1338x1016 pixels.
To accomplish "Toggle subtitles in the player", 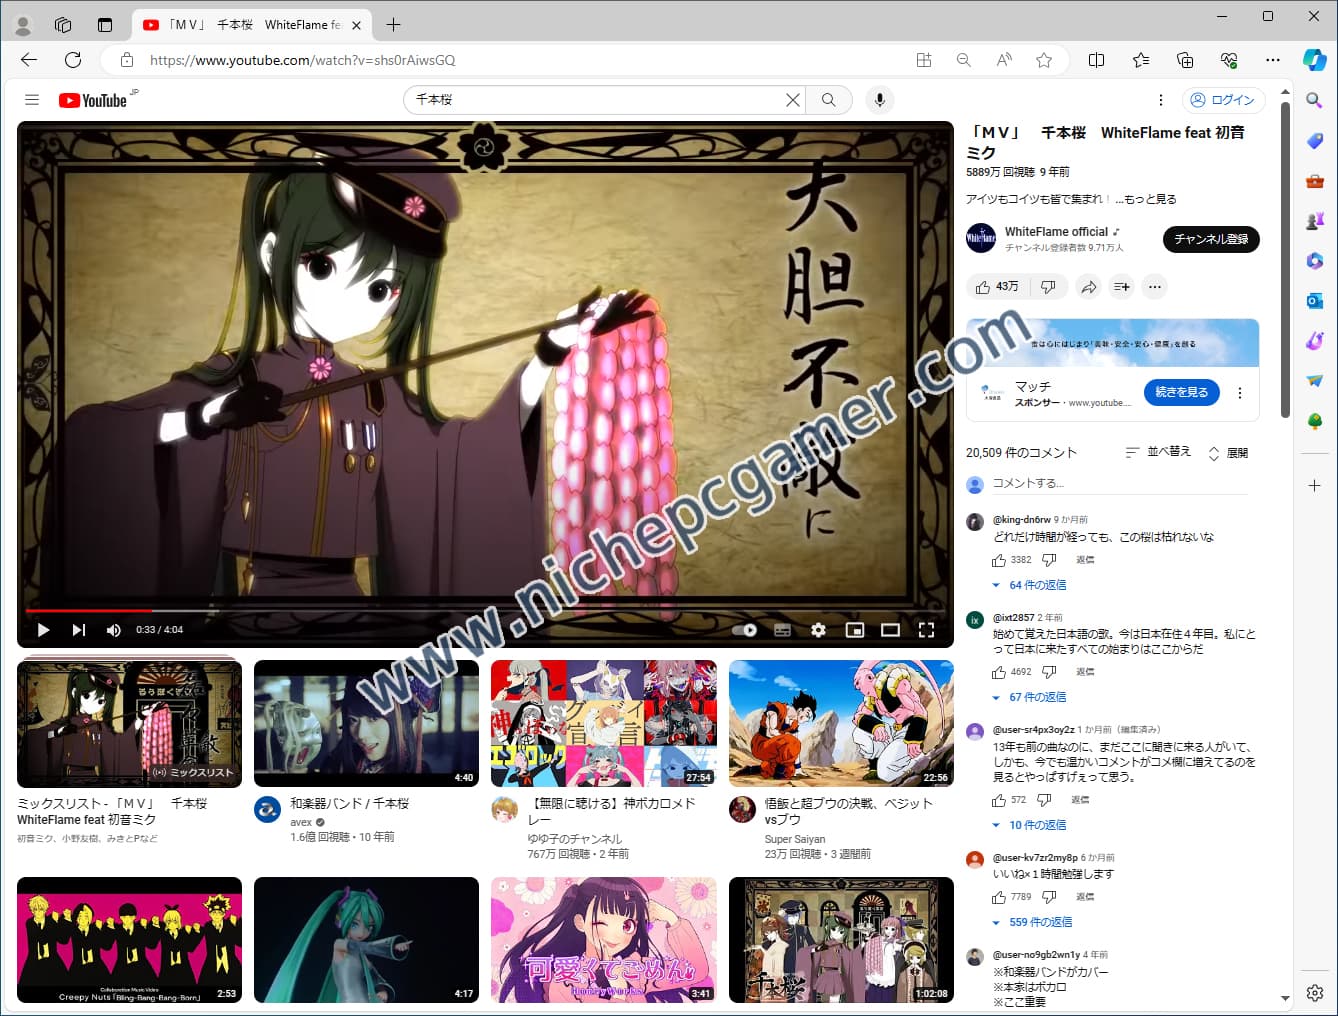I will pyautogui.click(x=782, y=630).
